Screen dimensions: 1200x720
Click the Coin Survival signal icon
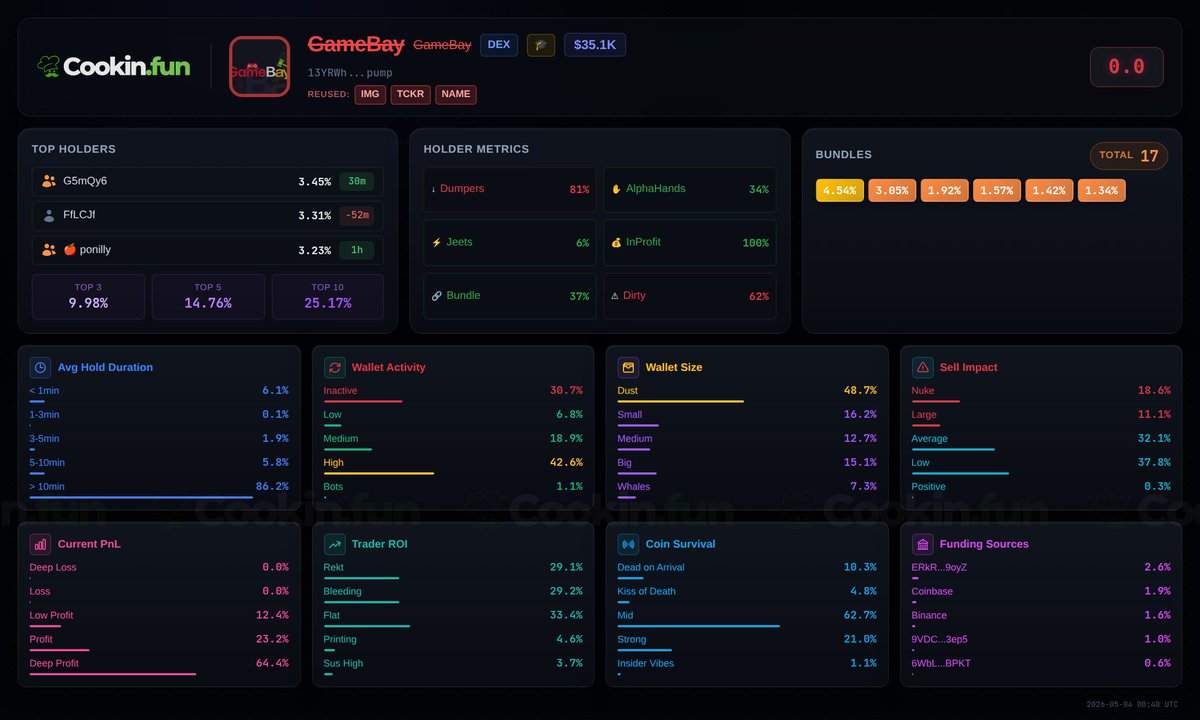pos(628,544)
